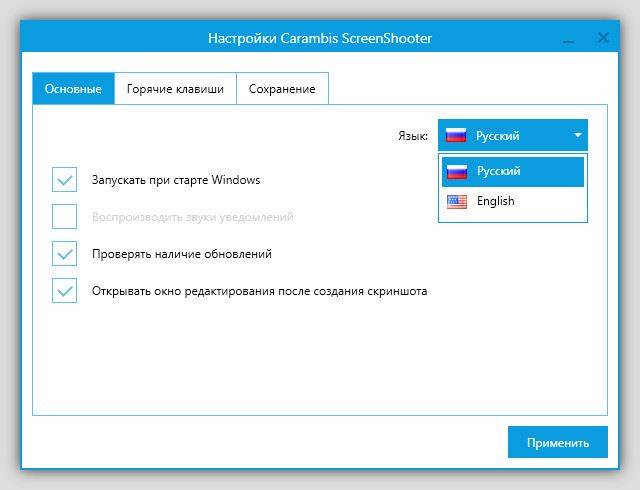Open the Сохранение tab
Viewport: 640px width, 490px height.
click(282, 89)
